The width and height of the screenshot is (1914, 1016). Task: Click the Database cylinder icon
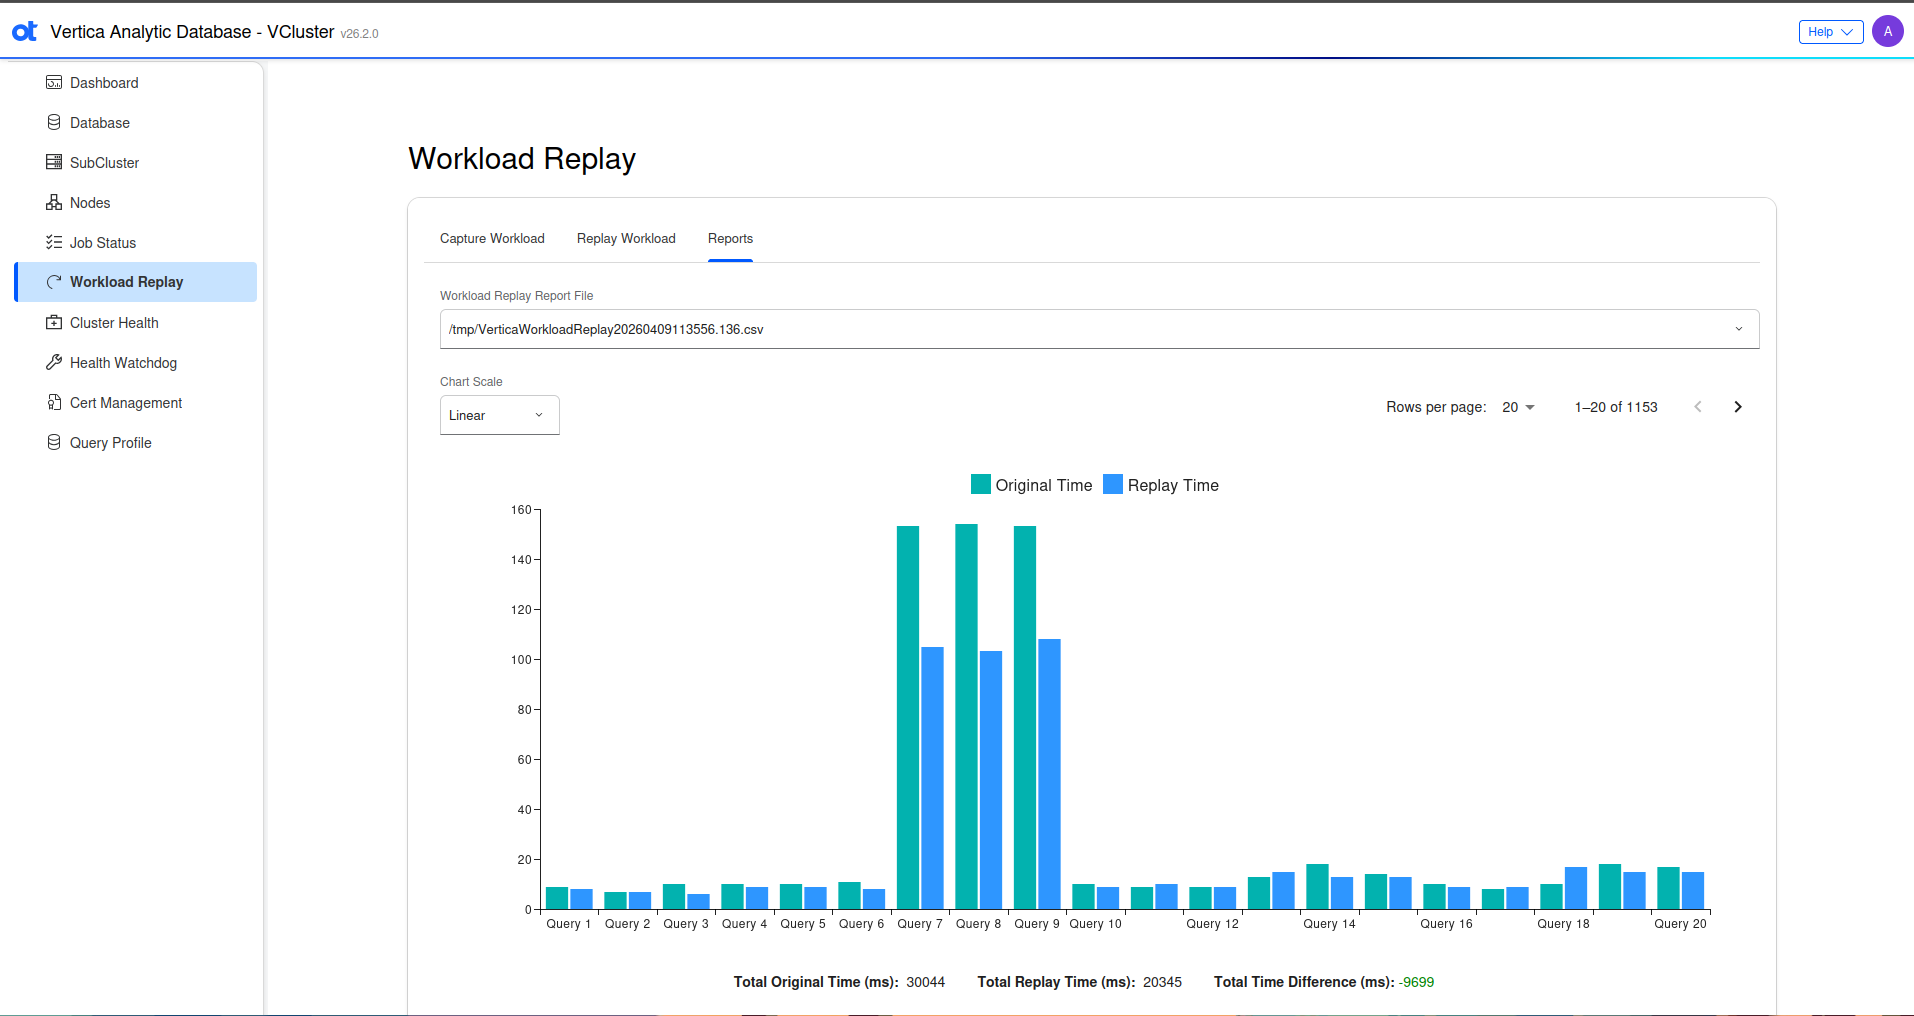tap(54, 122)
